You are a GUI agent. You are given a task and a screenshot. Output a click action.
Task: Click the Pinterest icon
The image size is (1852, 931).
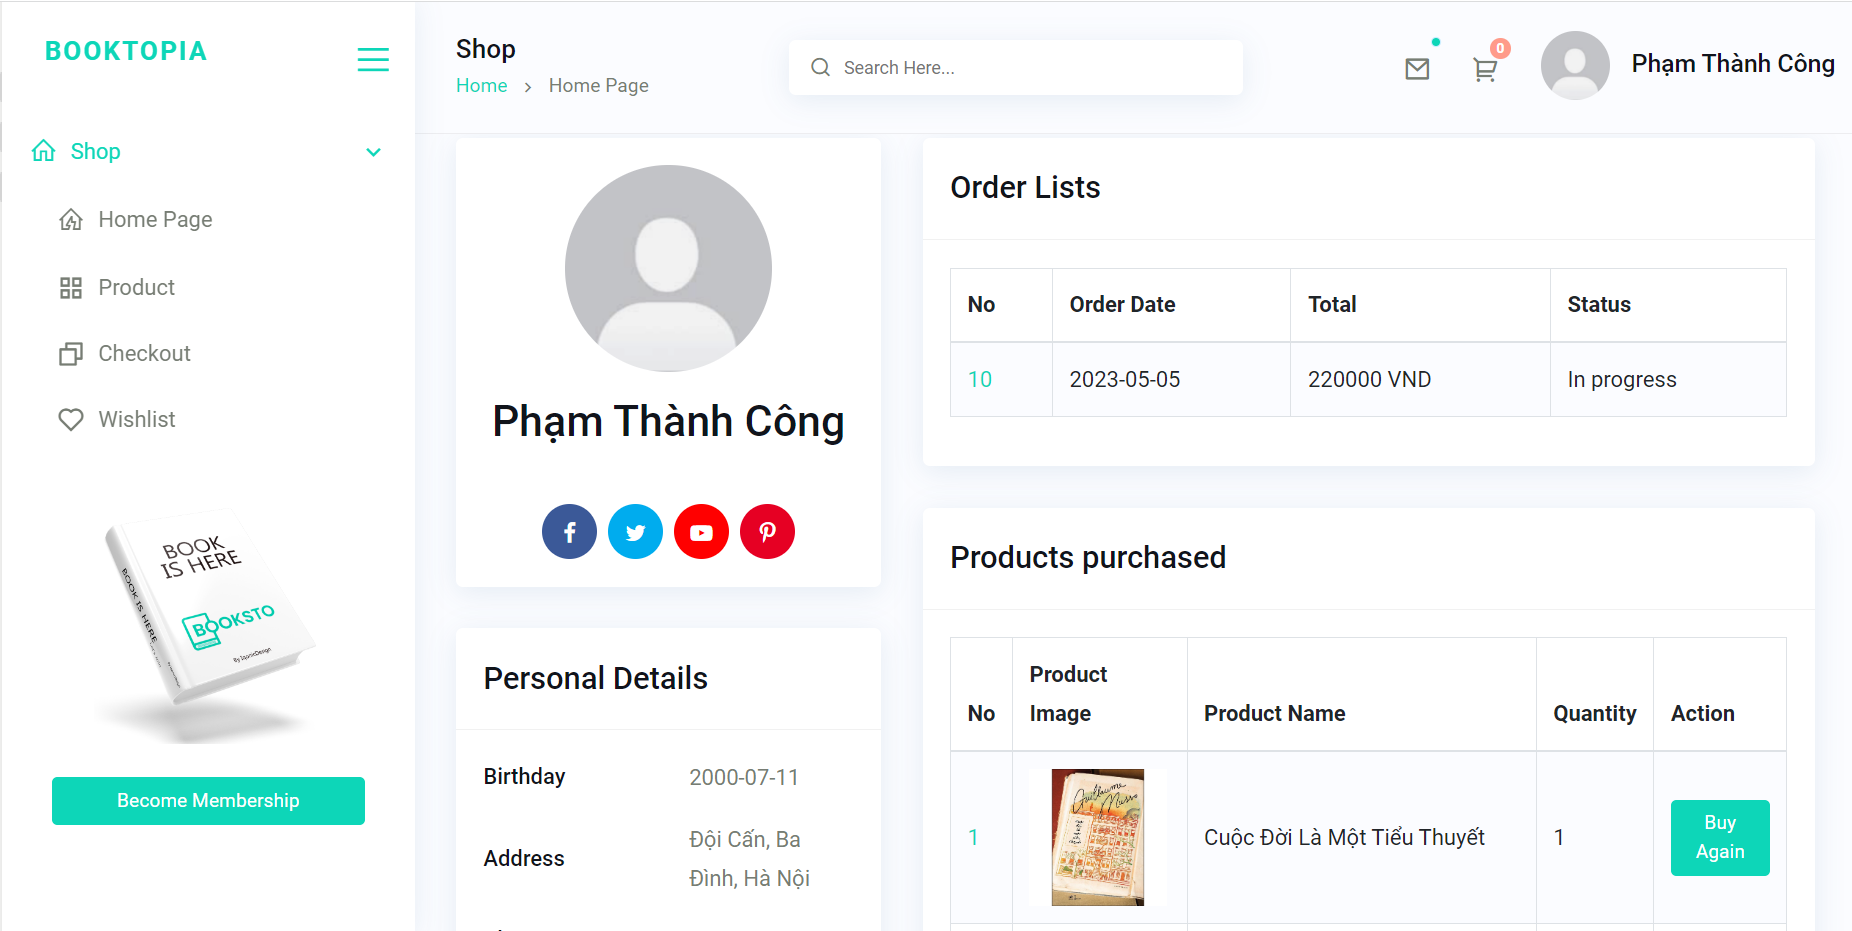tap(767, 531)
